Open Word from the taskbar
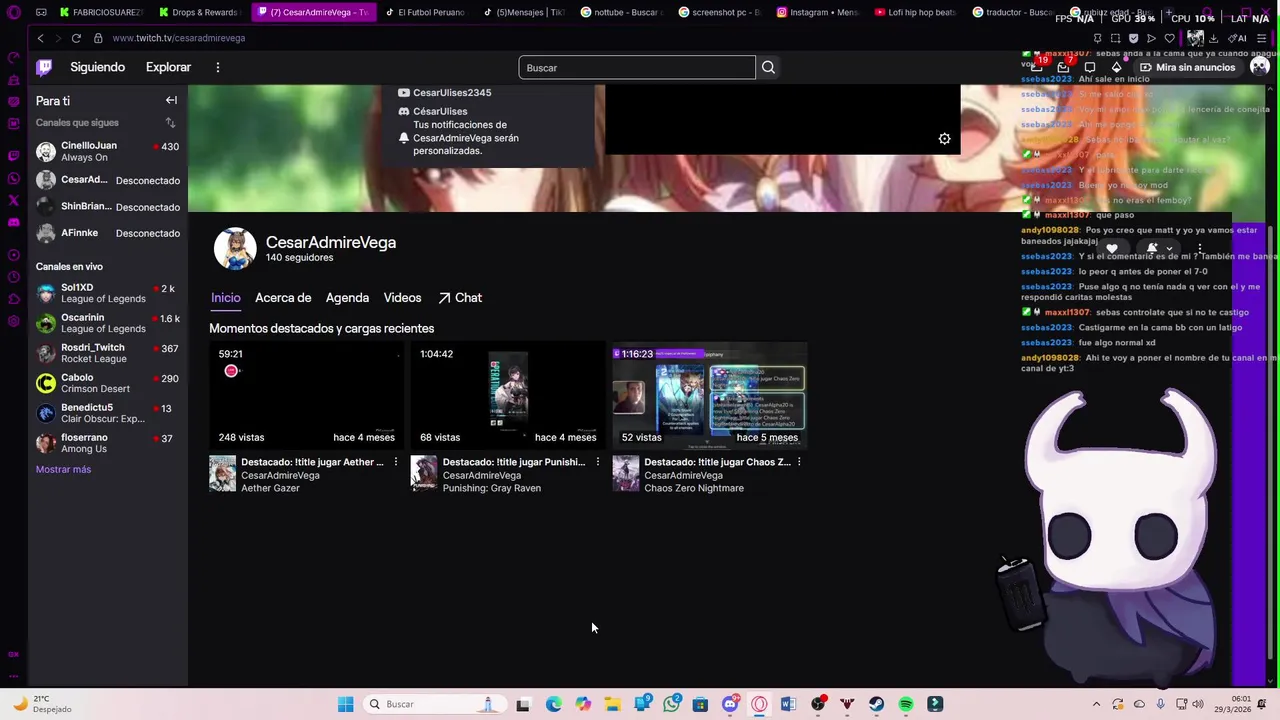The height and width of the screenshot is (720, 1280). 788,704
